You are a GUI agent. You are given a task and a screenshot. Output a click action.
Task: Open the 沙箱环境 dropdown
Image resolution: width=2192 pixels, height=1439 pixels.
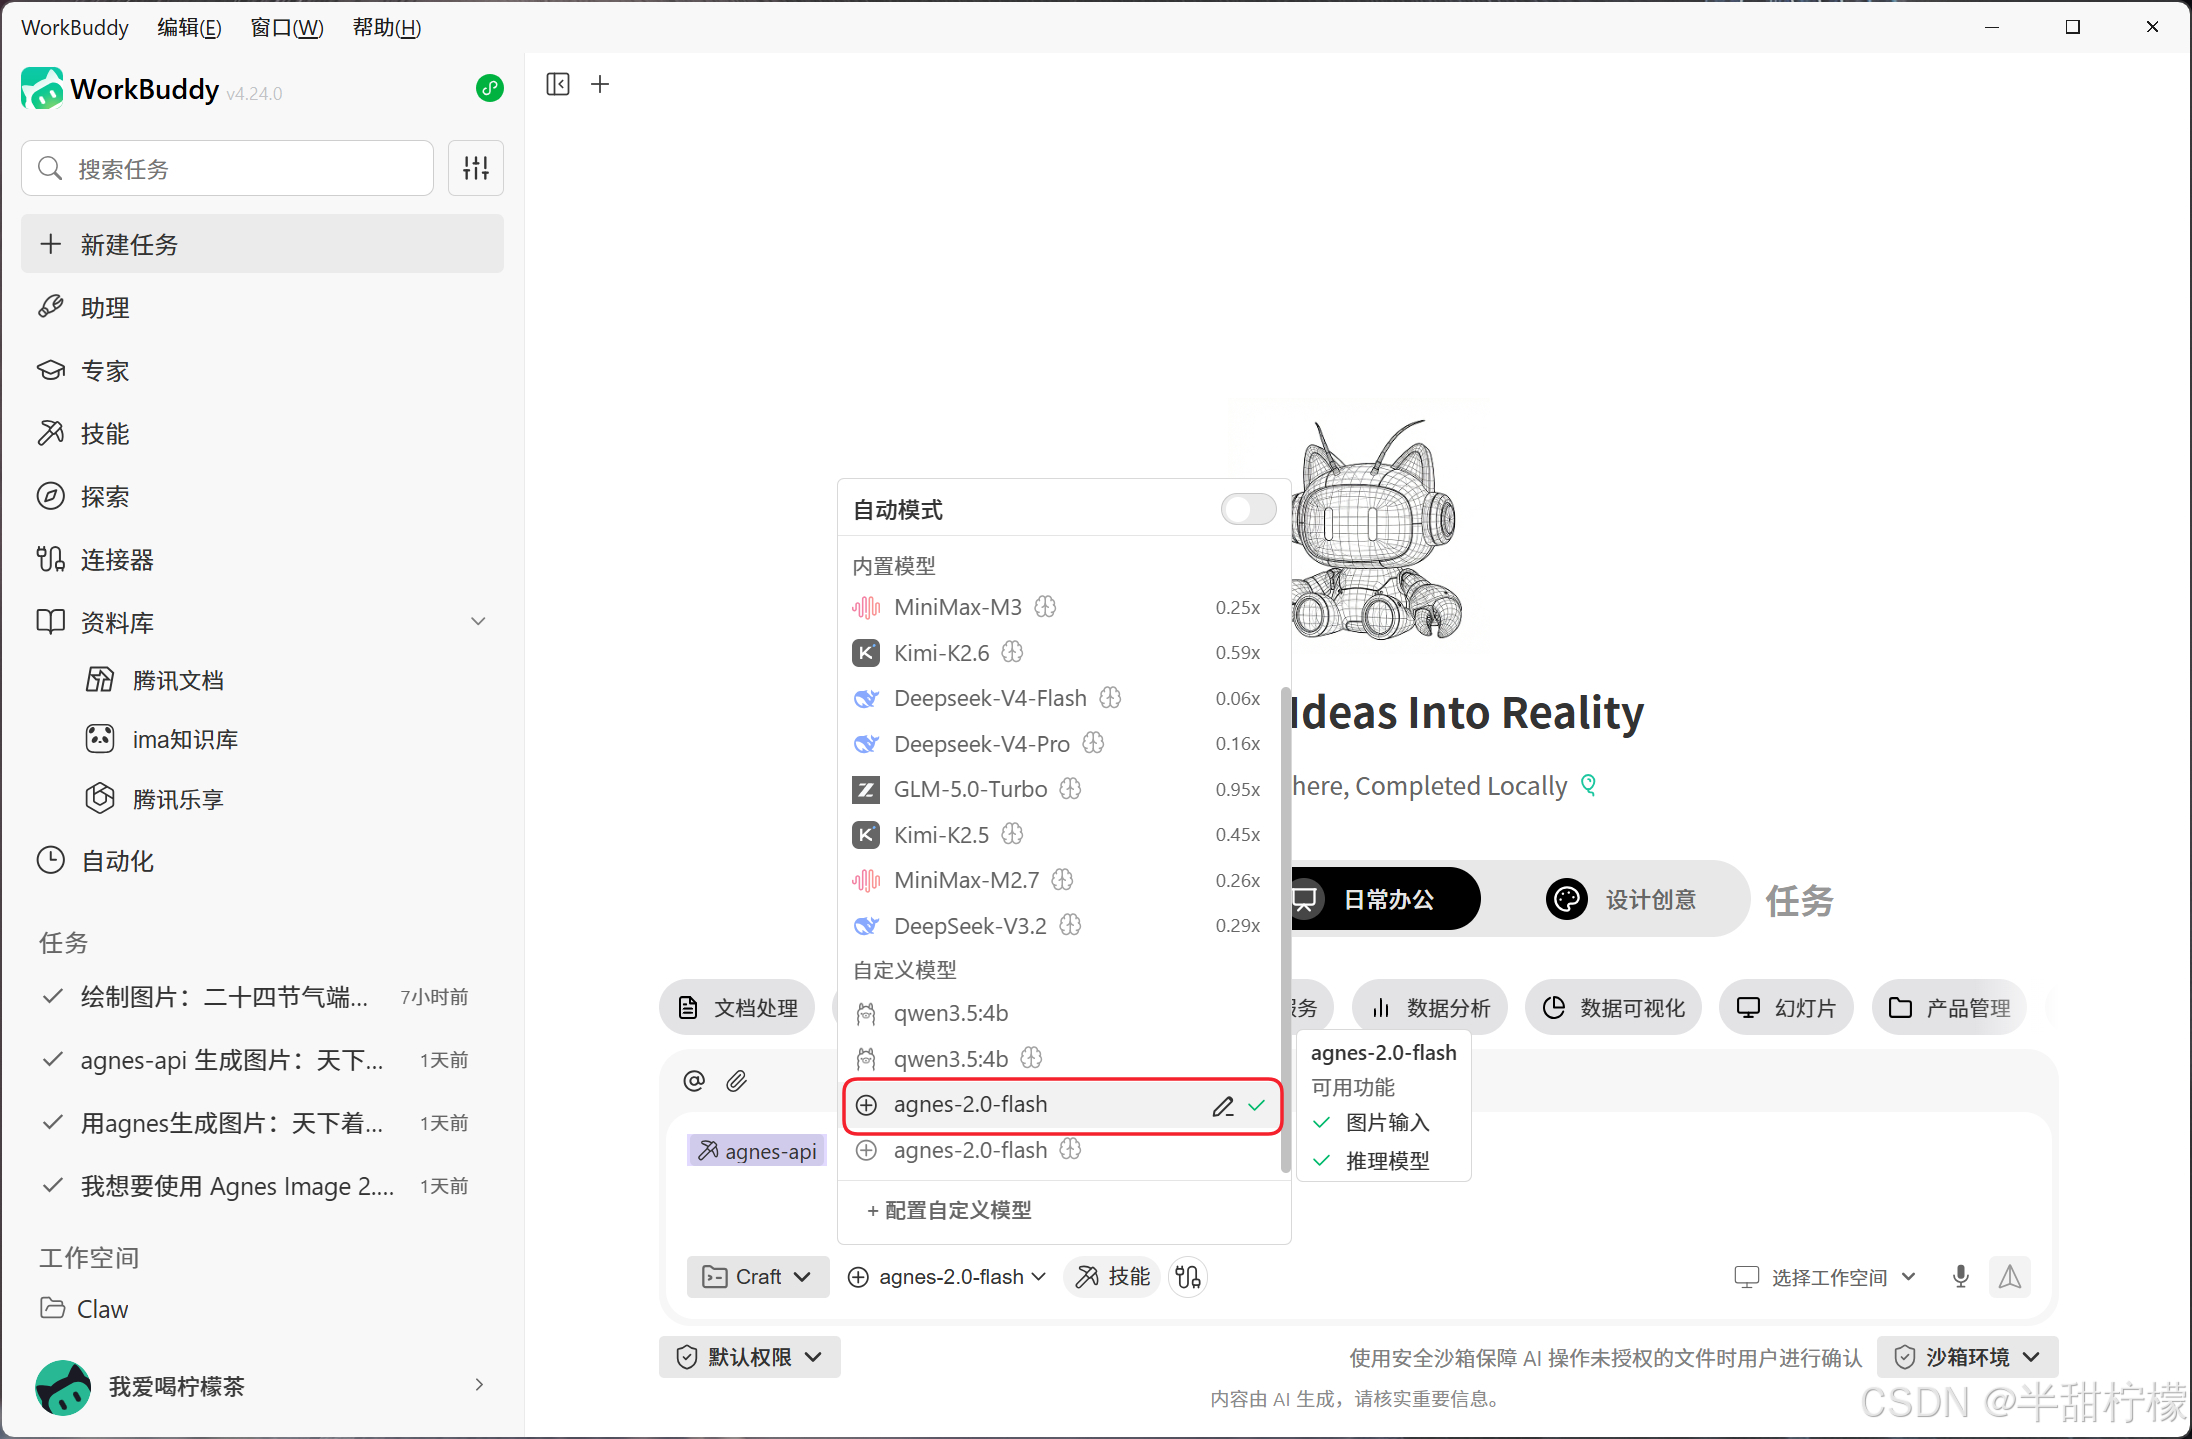click(1967, 1357)
